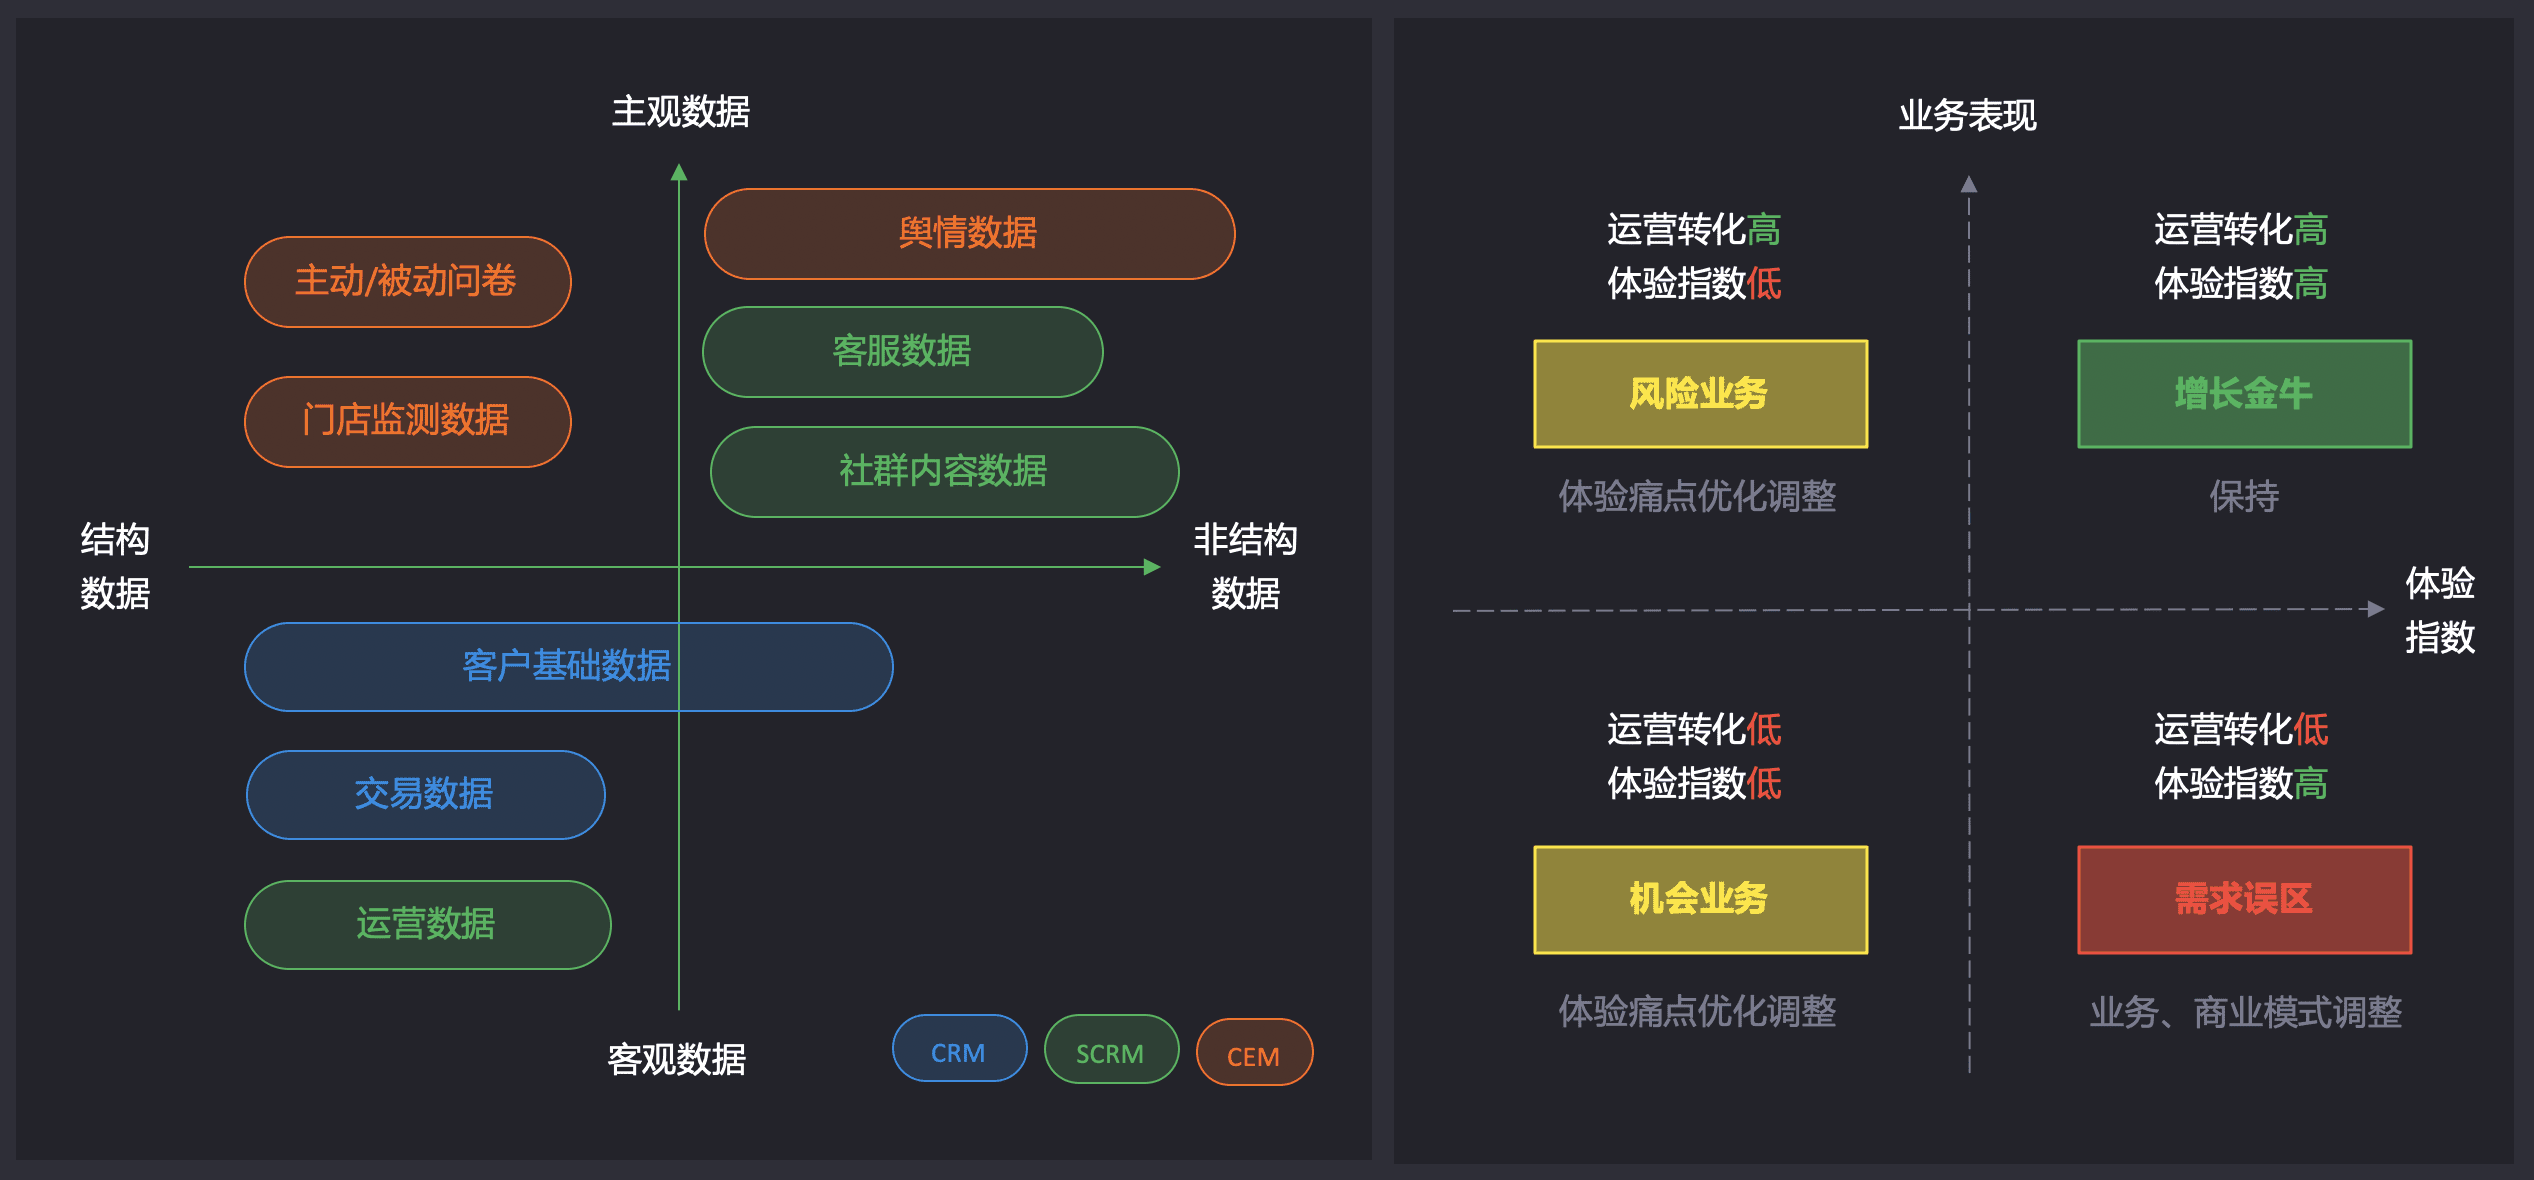Click the 业务表现 axis title
This screenshot has height=1180, width=2534.
coord(1968,115)
